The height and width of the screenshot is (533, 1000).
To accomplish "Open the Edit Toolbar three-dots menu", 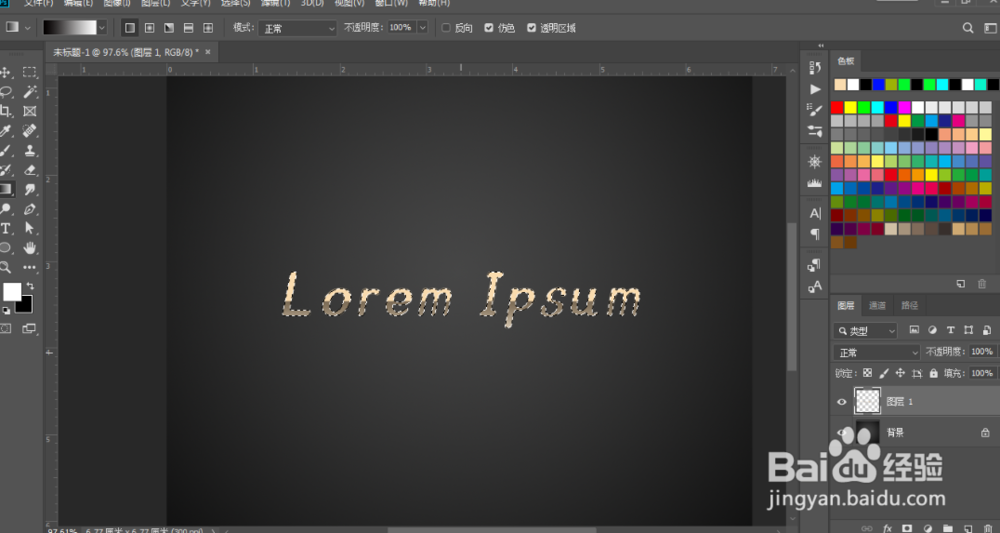I will (x=29, y=267).
